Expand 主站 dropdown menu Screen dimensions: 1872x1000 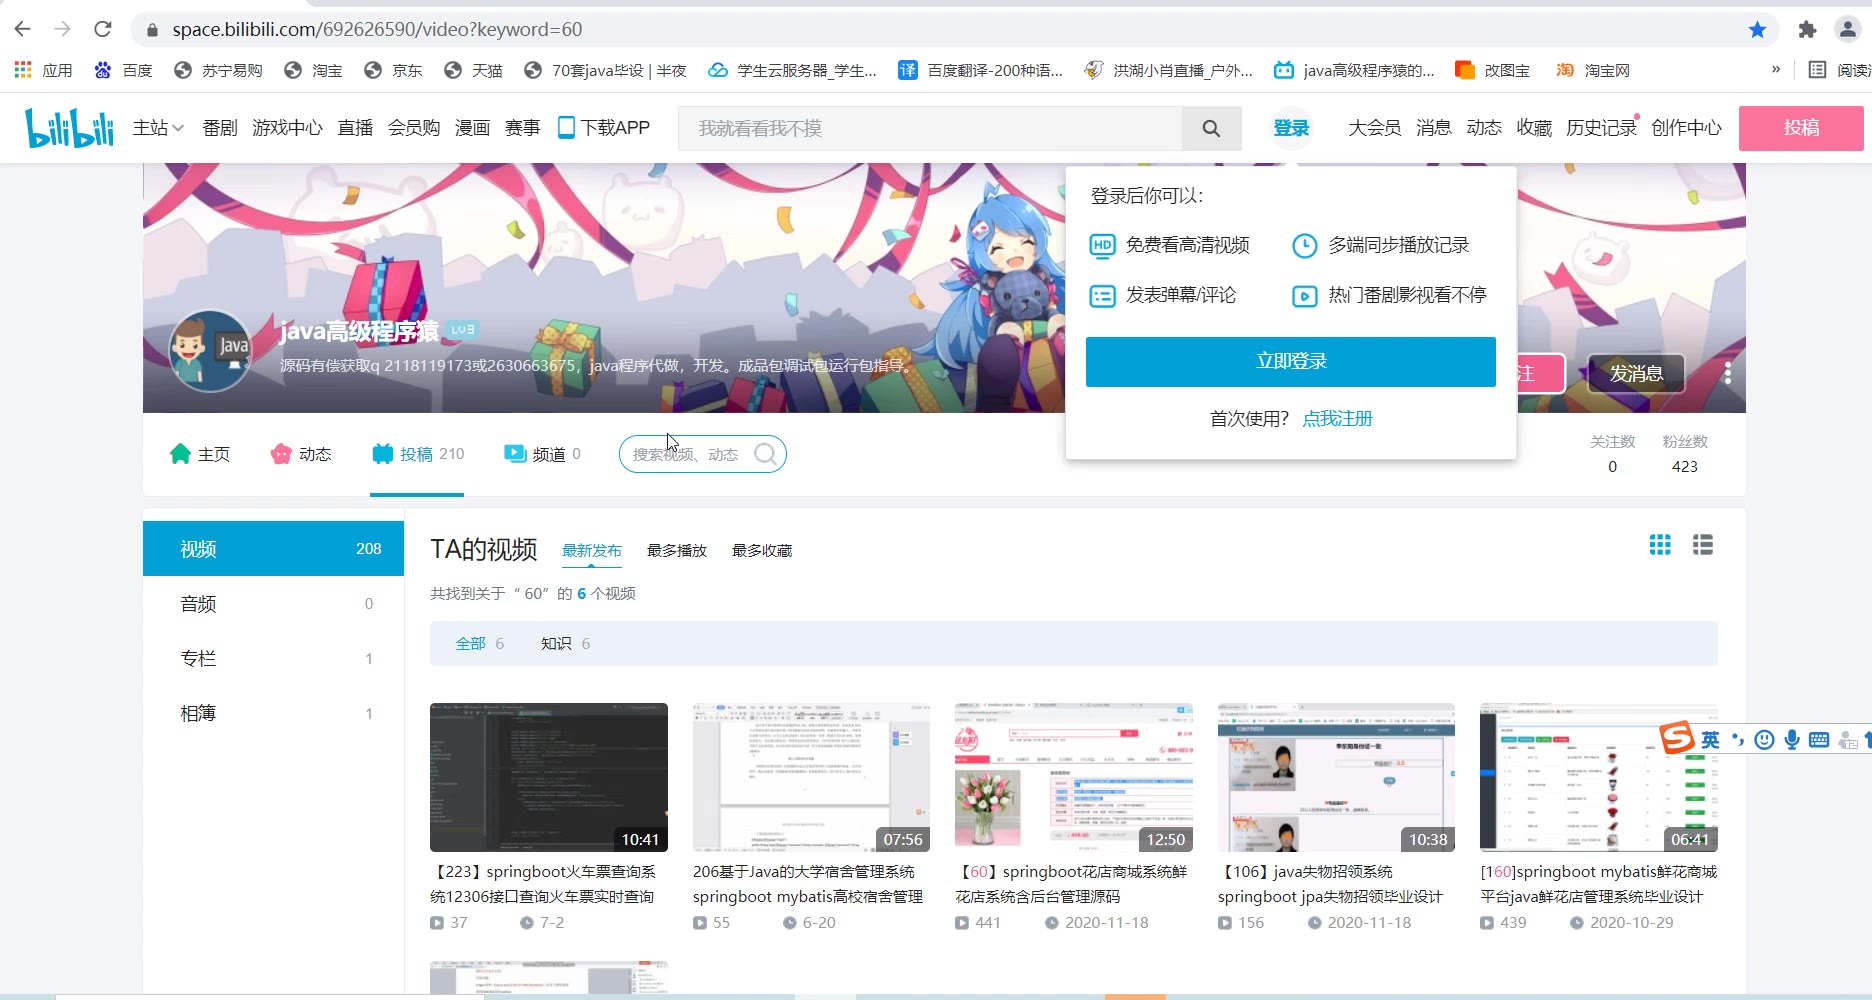158,128
